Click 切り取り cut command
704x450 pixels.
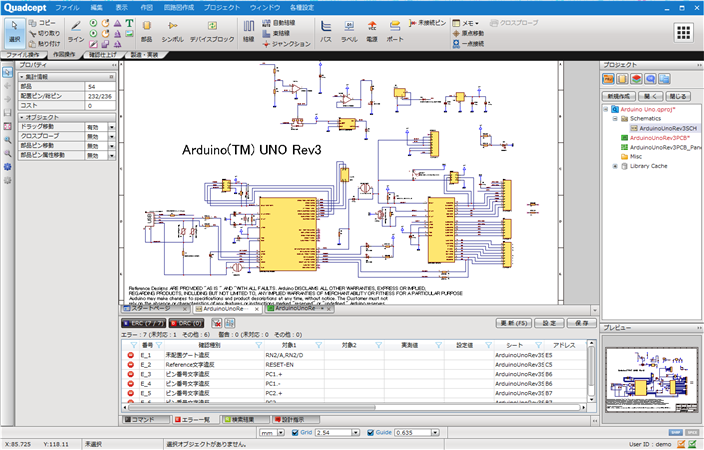[44, 33]
